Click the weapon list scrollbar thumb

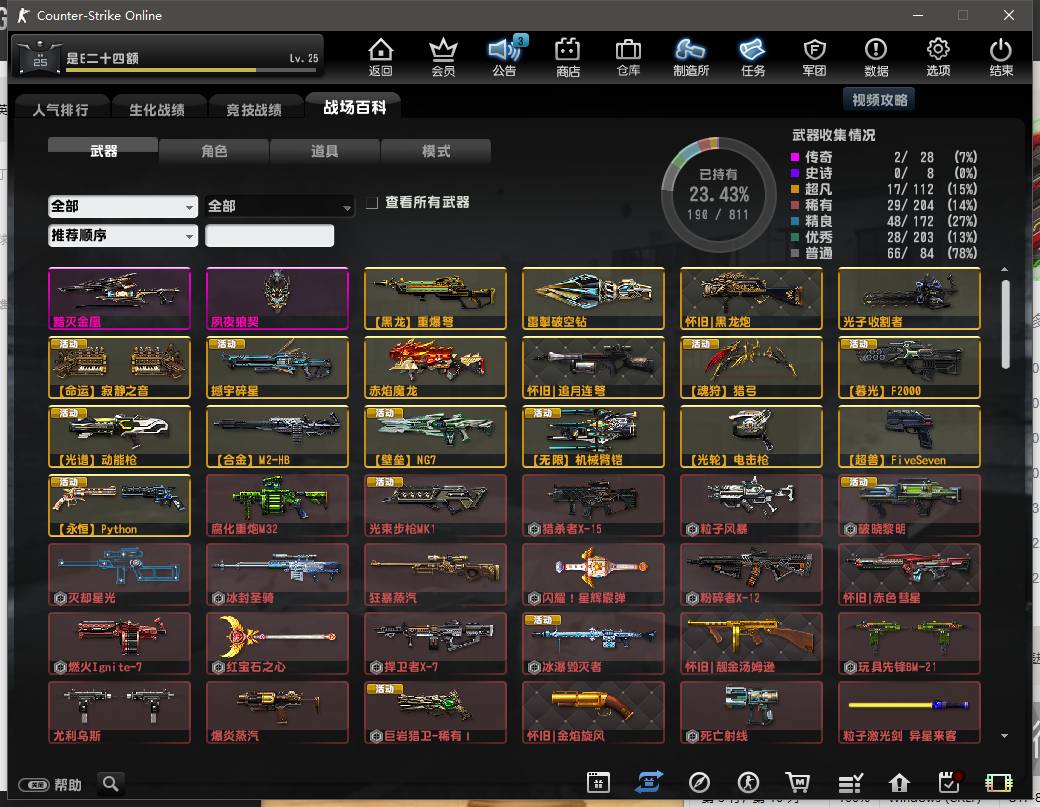coord(1006,324)
